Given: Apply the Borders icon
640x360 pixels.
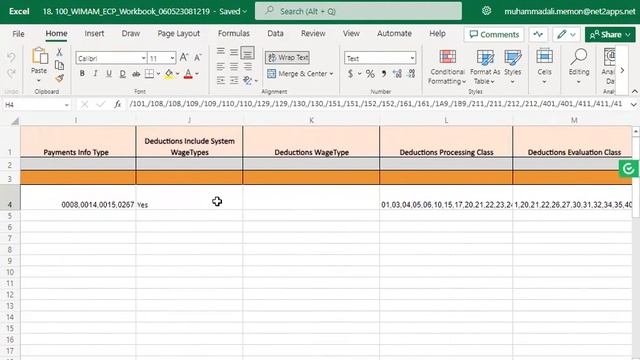Looking at the screenshot, I should [149, 73].
